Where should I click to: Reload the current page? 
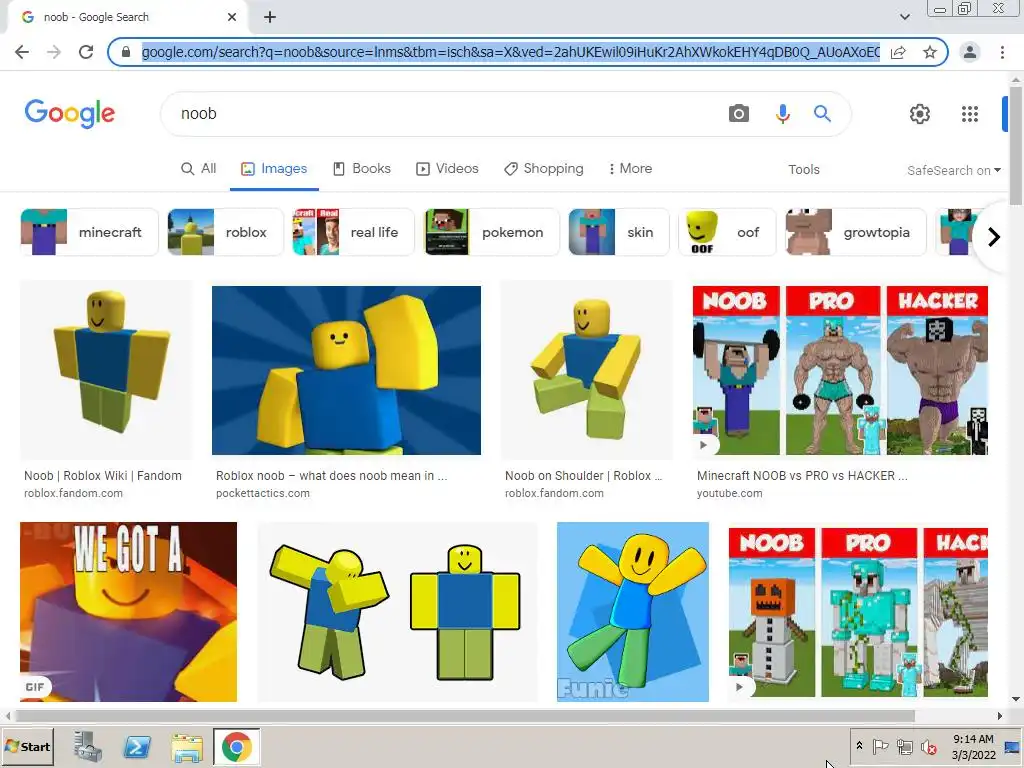[x=86, y=52]
